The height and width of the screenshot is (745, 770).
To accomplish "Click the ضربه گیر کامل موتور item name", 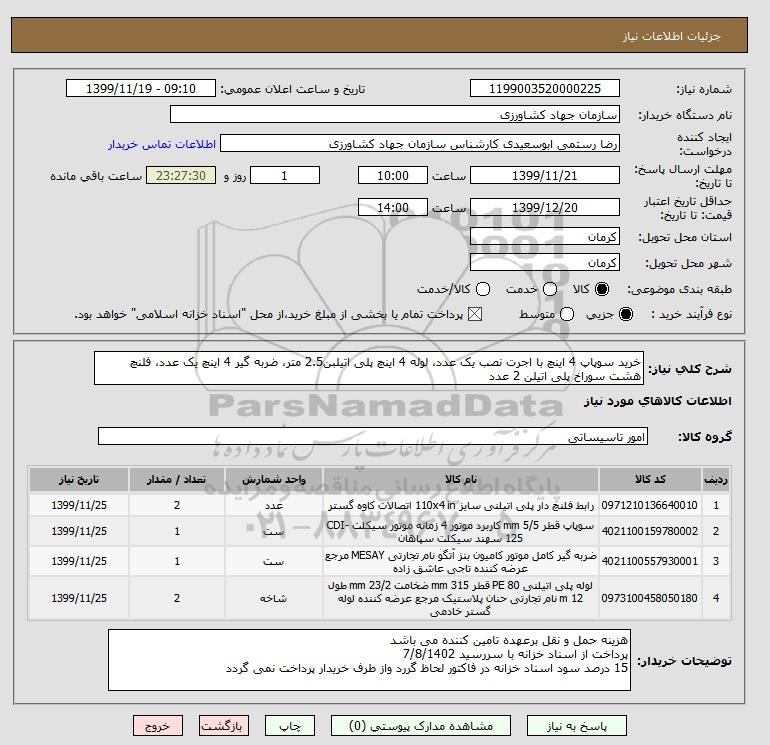I will [461, 562].
